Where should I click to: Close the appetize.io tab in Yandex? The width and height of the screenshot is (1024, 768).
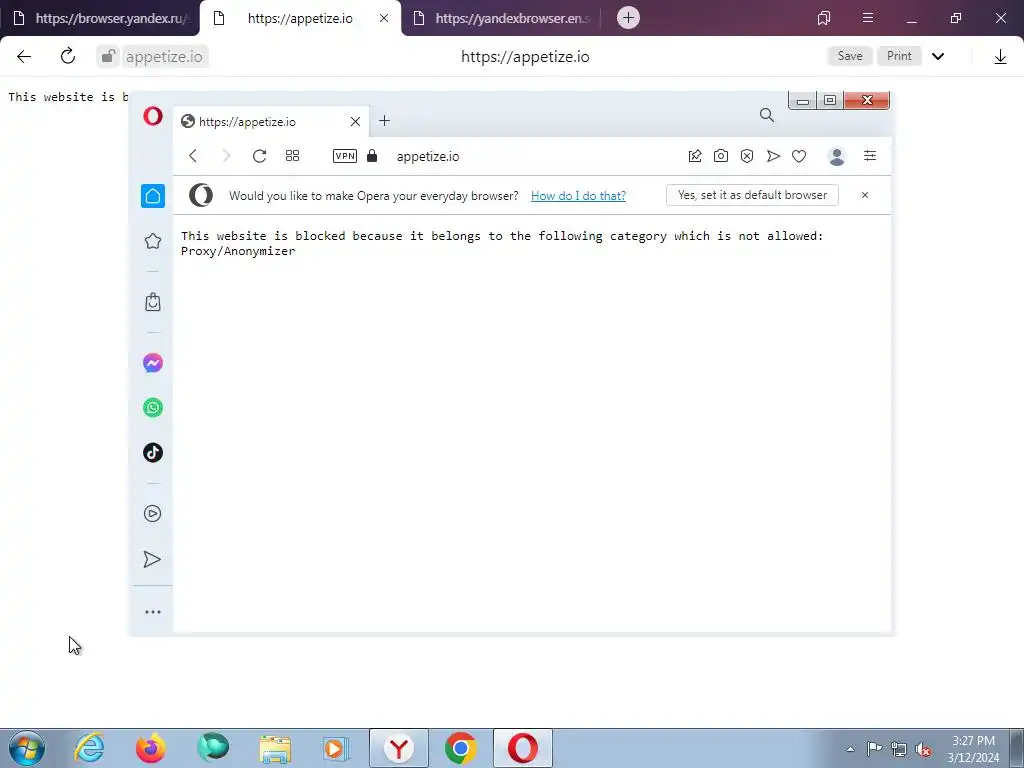coord(384,18)
